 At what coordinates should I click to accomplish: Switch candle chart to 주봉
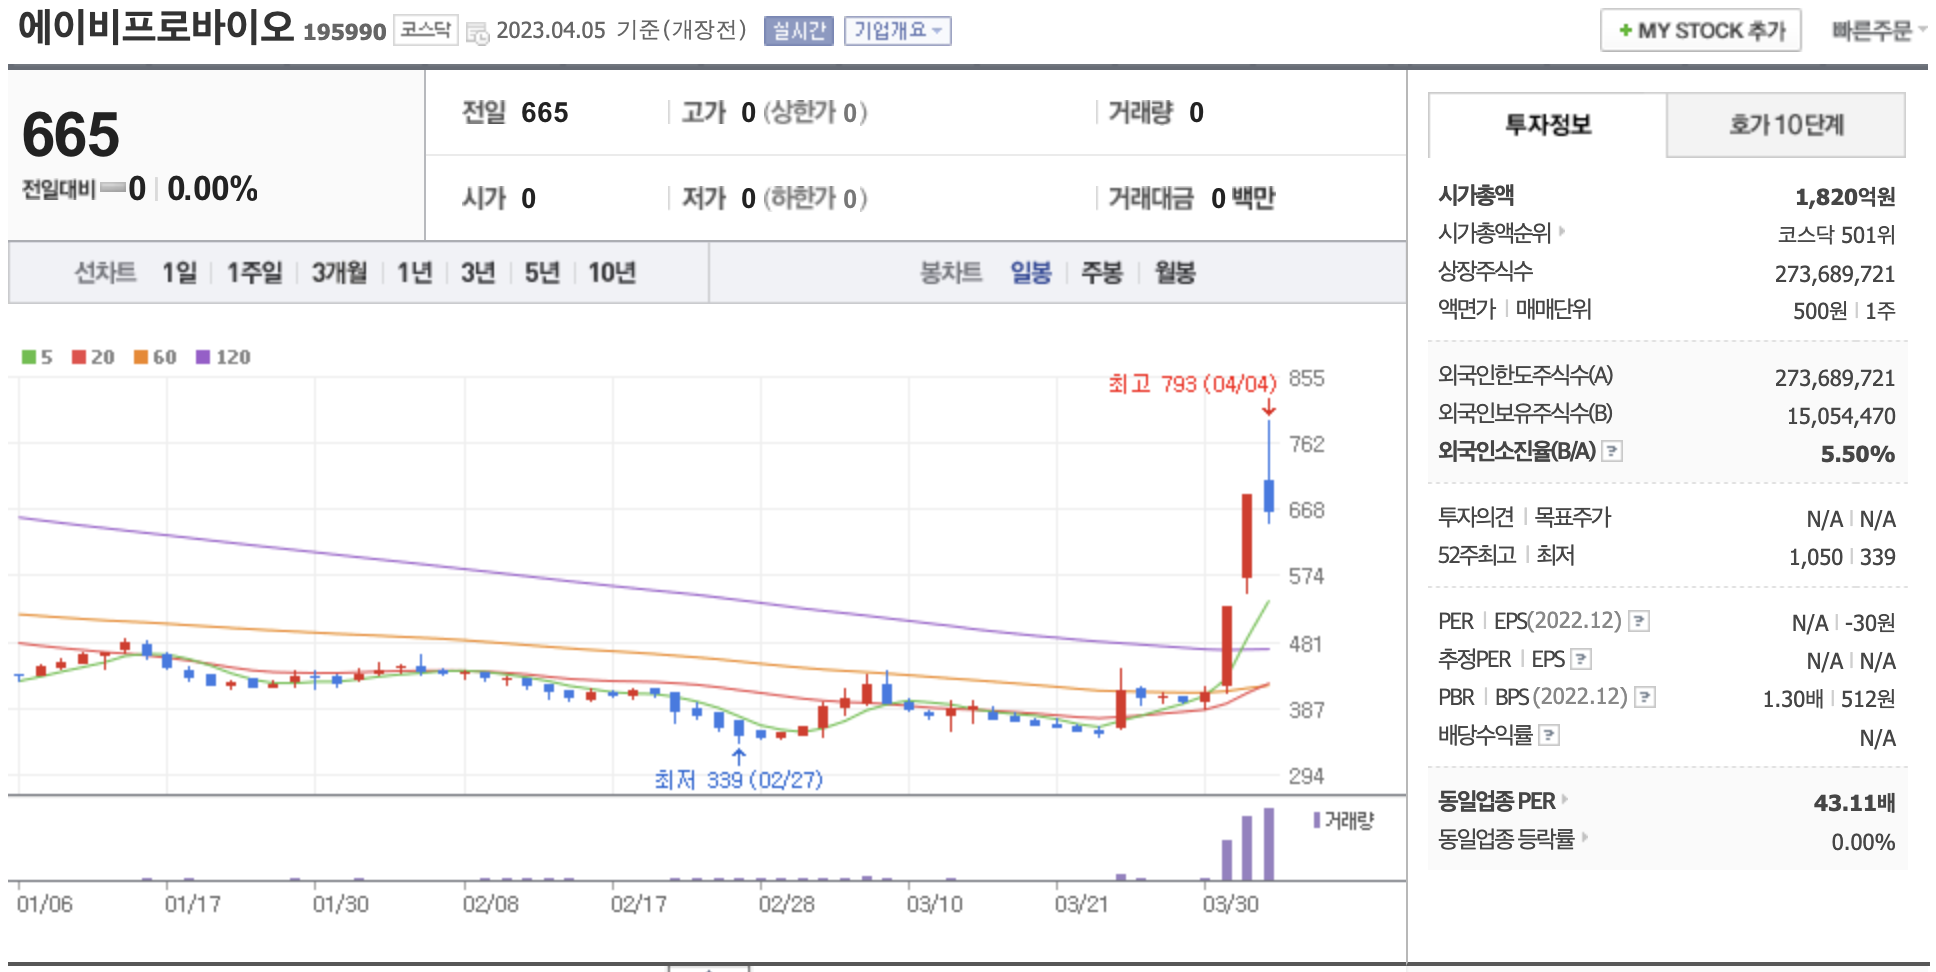coord(1101,272)
